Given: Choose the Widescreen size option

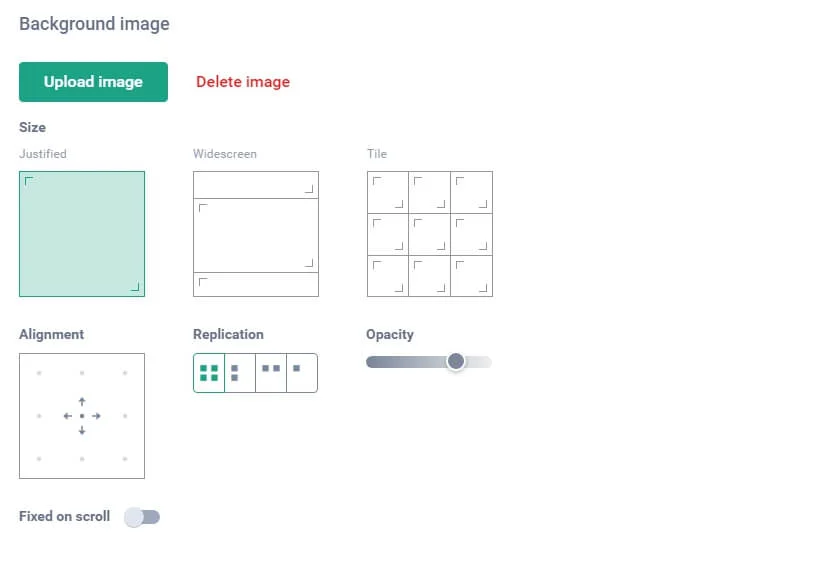Looking at the screenshot, I should click(256, 234).
